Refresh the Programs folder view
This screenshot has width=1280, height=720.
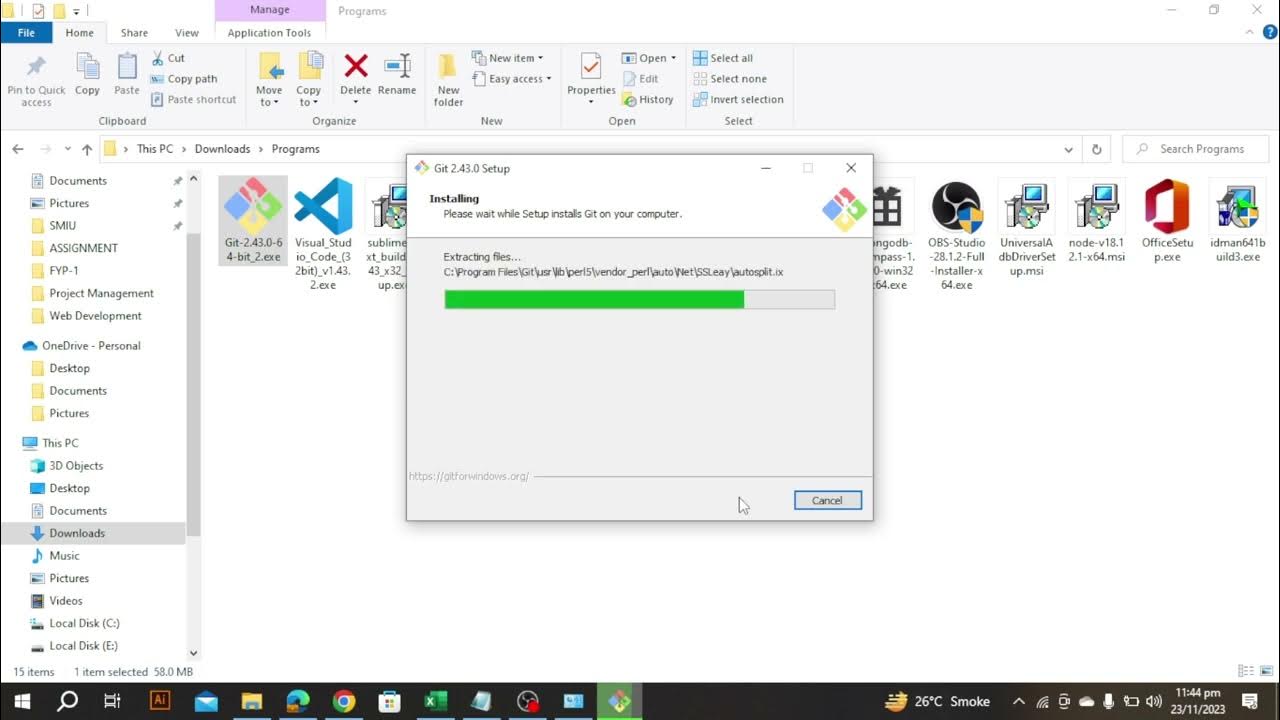pos(1096,149)
